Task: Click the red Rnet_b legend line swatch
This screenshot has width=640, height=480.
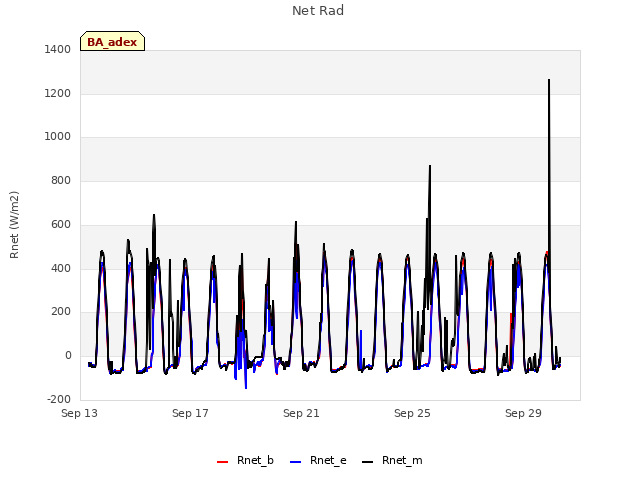Action: [222, 462]
